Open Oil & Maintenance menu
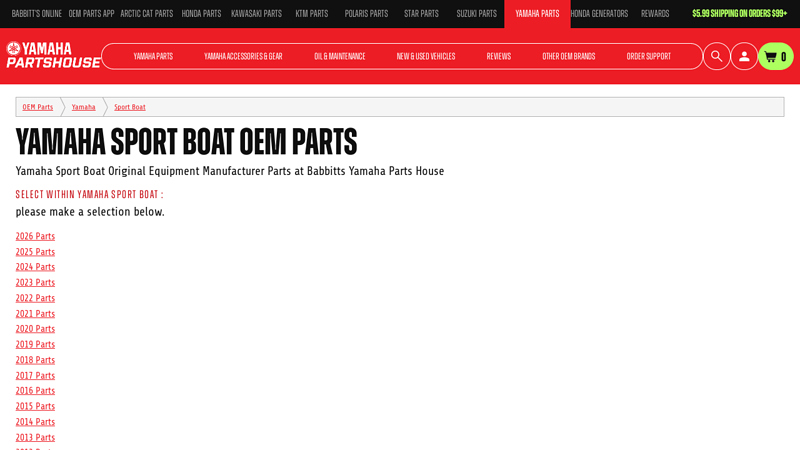Image resolution: width=800 pixels, height=450 pixels. 340,56
